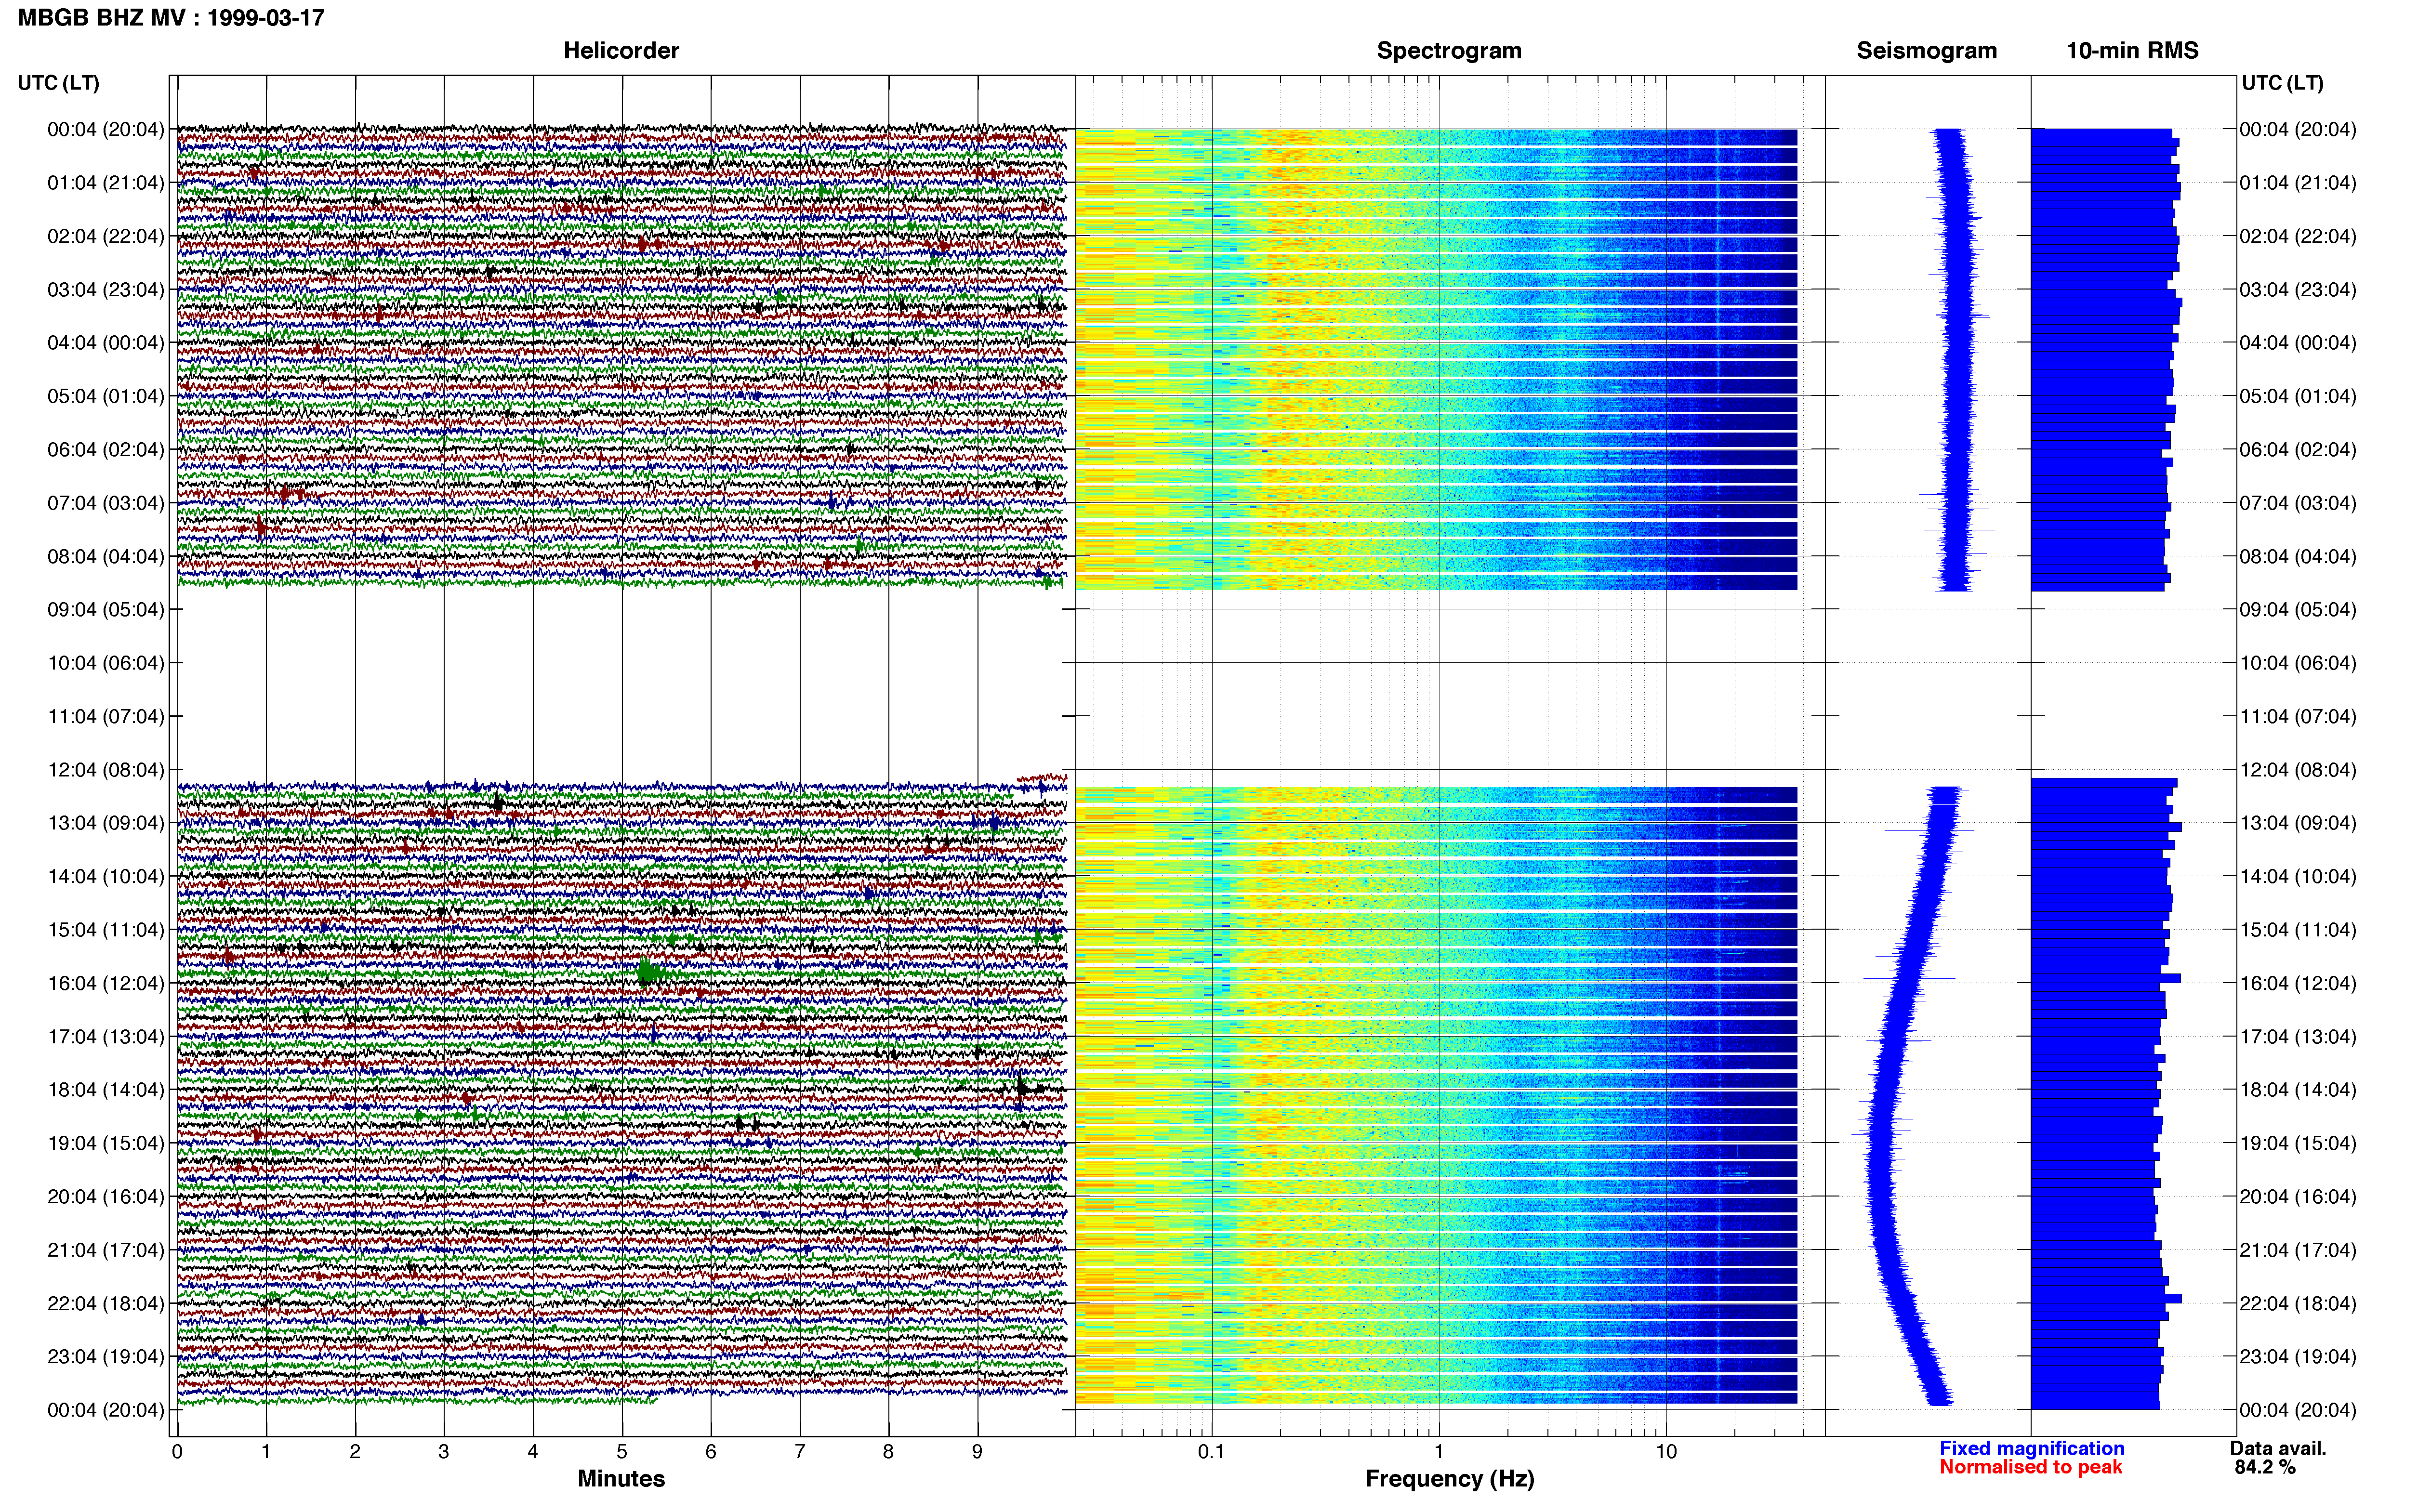Click the 07:04 (03:04) label beside the Helicorder
2418x1512 pixels.
click(x=106, y=503)
